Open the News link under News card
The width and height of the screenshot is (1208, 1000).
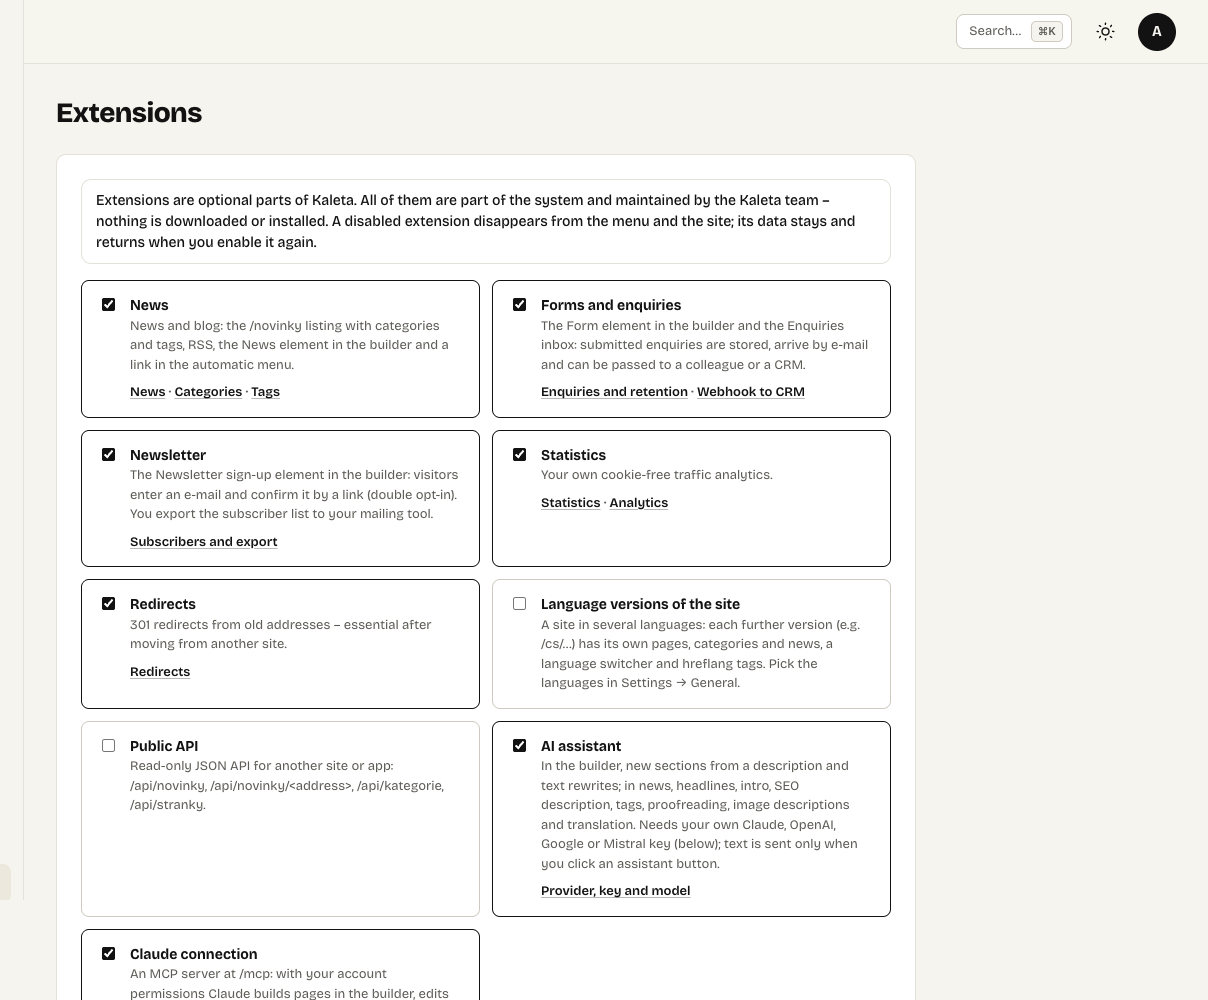[147, 392]
